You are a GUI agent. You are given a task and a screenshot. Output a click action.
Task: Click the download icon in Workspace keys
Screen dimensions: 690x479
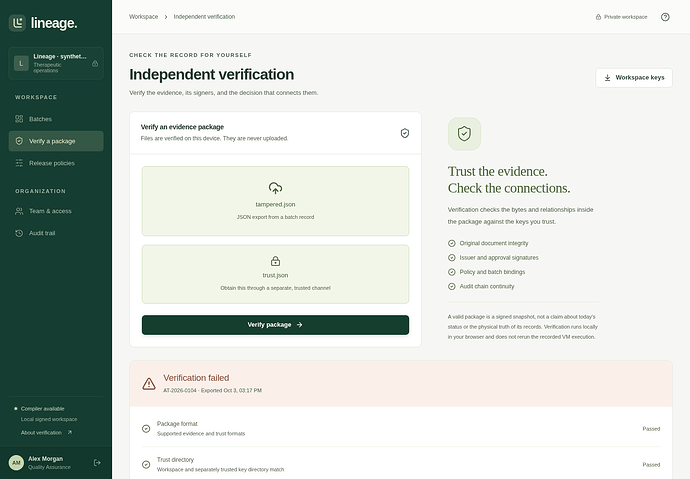tap(607, 78)
